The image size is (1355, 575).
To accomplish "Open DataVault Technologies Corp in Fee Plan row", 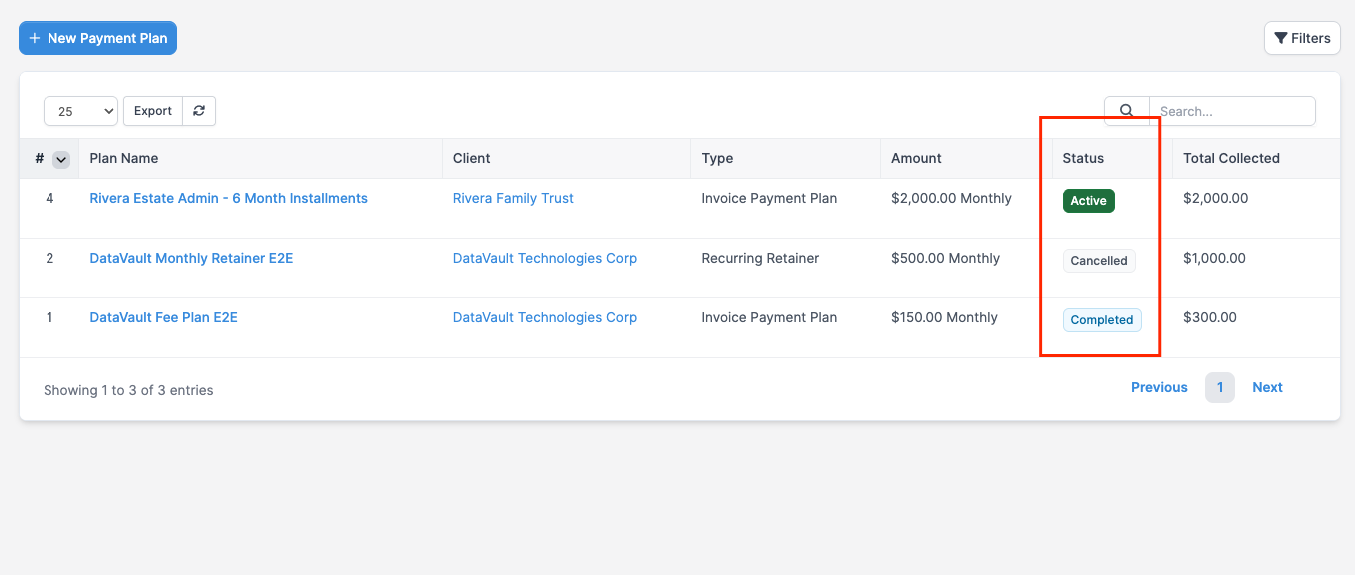I will click(x=545, y=317).
